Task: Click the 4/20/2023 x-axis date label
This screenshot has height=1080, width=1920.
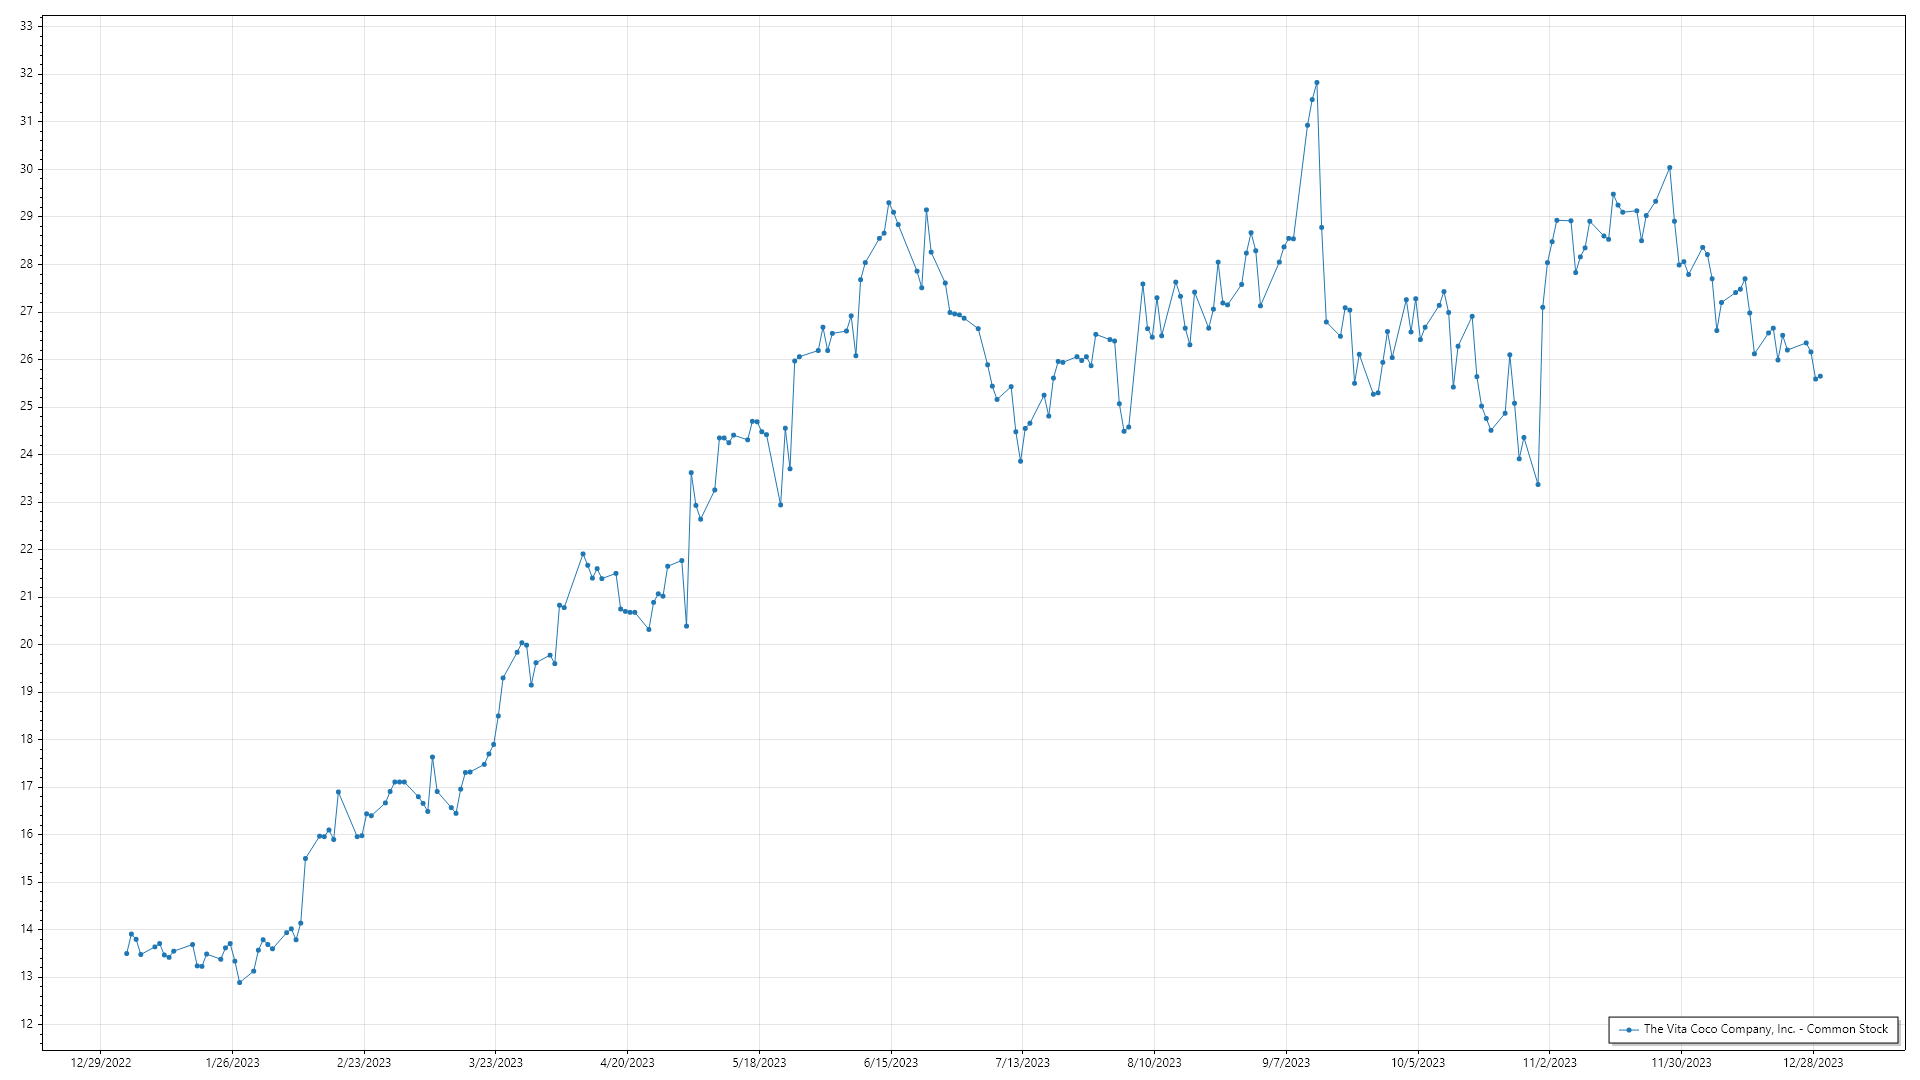Action: pyautogui.click(x=627, y=1063)
